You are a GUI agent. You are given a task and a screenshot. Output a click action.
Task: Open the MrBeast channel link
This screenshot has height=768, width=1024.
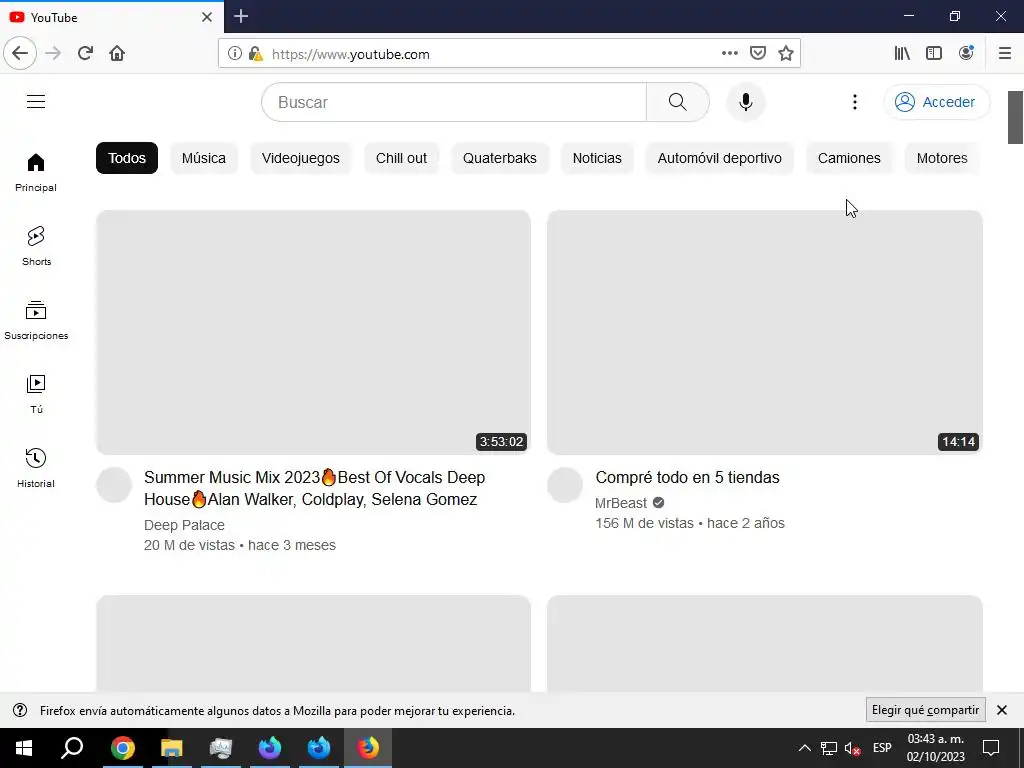[x=621, y=503]
